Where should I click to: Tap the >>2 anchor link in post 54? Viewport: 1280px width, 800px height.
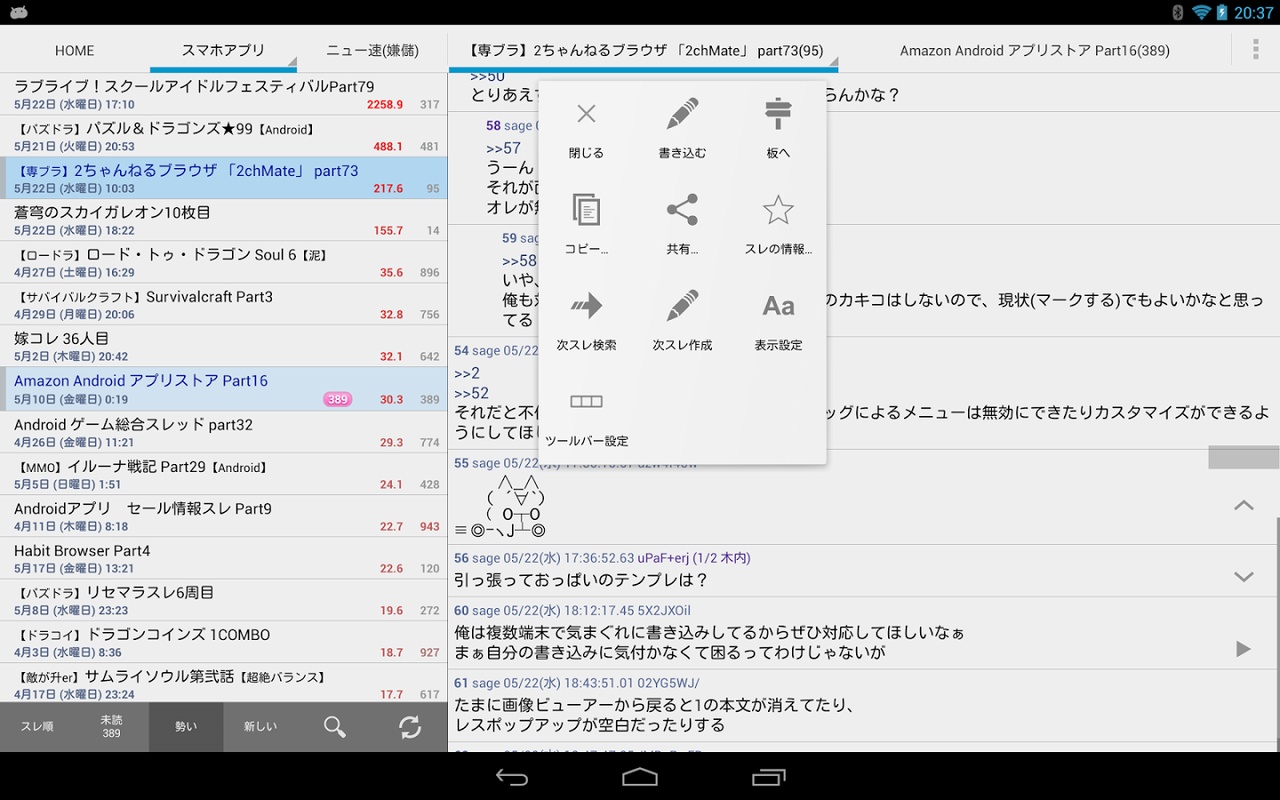pyautogui.click(x=467, y=373)
